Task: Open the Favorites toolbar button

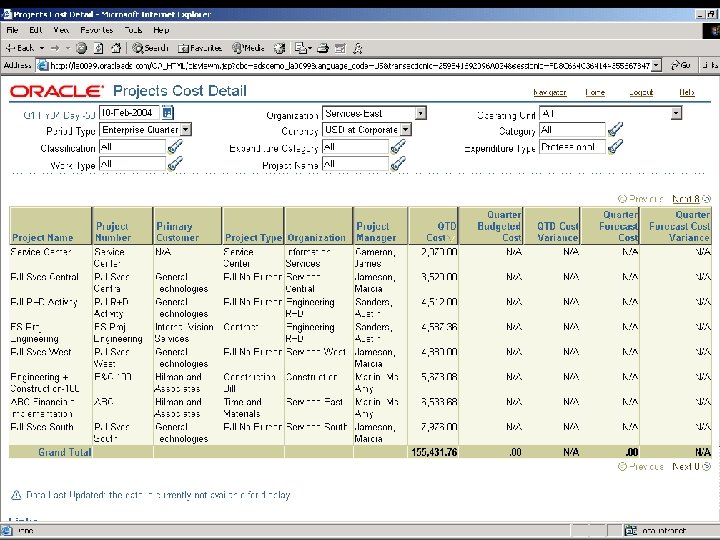Action: coord(200,48)
